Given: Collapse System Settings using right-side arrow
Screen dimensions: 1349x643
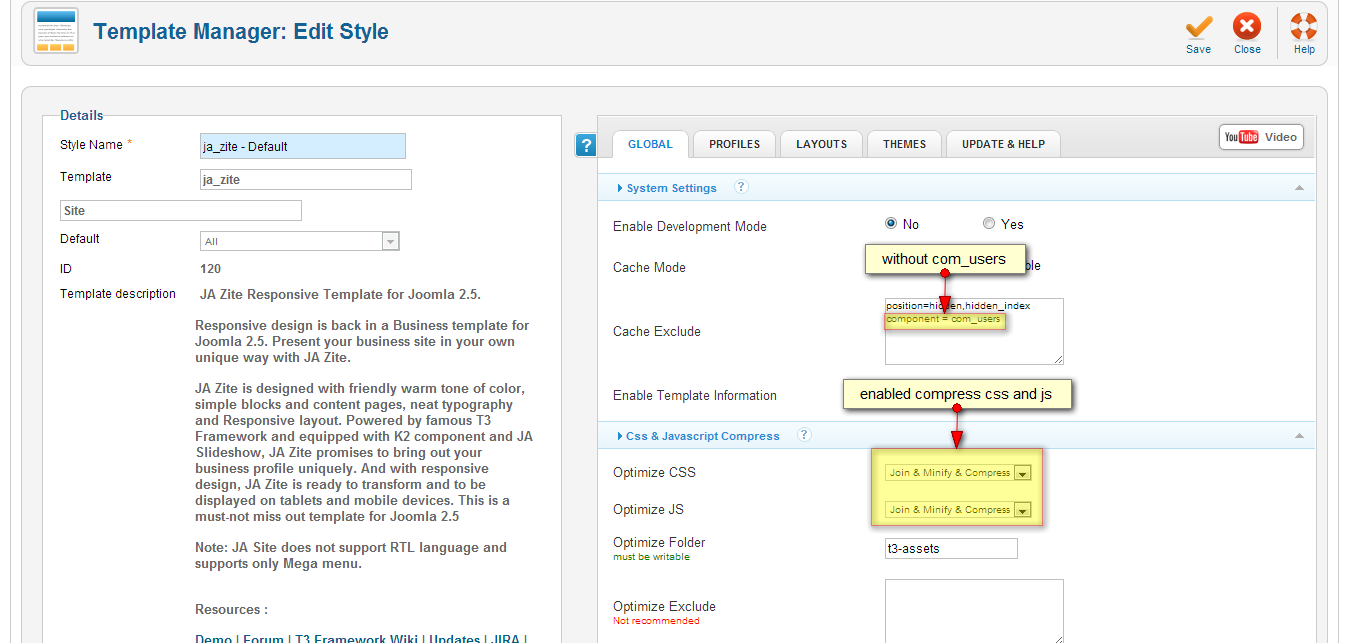Looking at the screenshot, I should 1298,188.
